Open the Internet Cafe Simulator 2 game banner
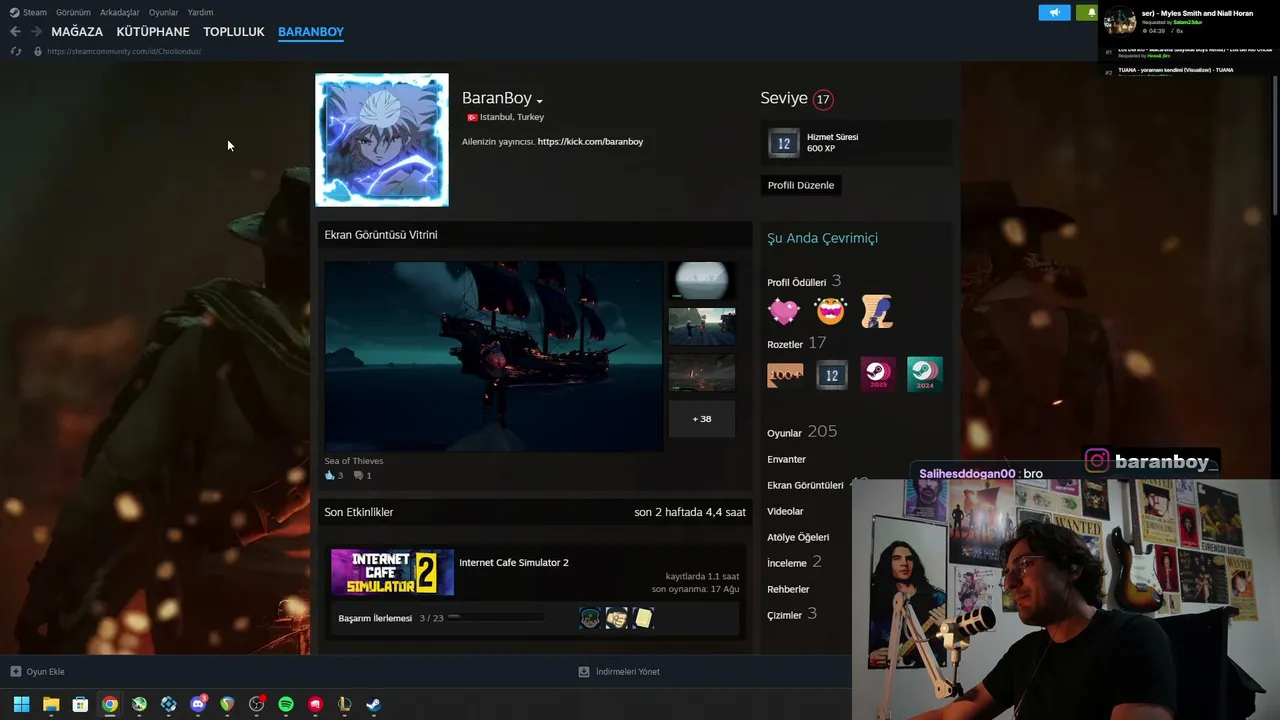 click(x=392, y=572)
